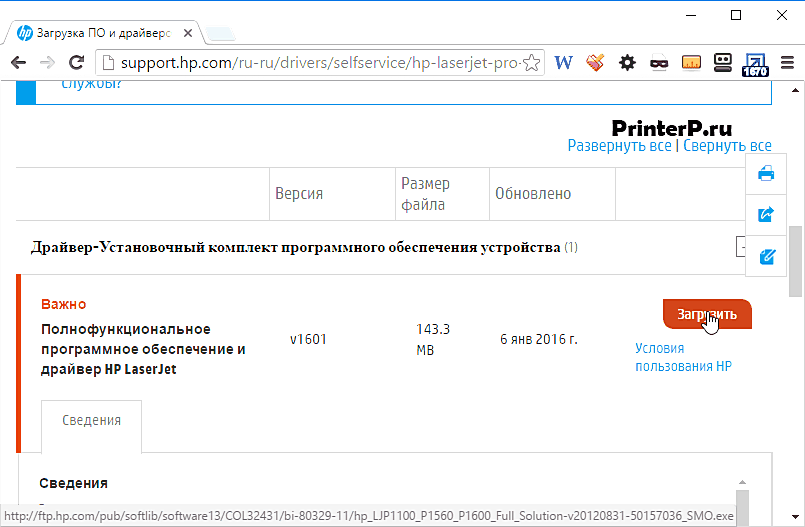Click the browser forward arrow
Image resolution: width=805 pixels, height=527 pixels.
tap(47, 63)
